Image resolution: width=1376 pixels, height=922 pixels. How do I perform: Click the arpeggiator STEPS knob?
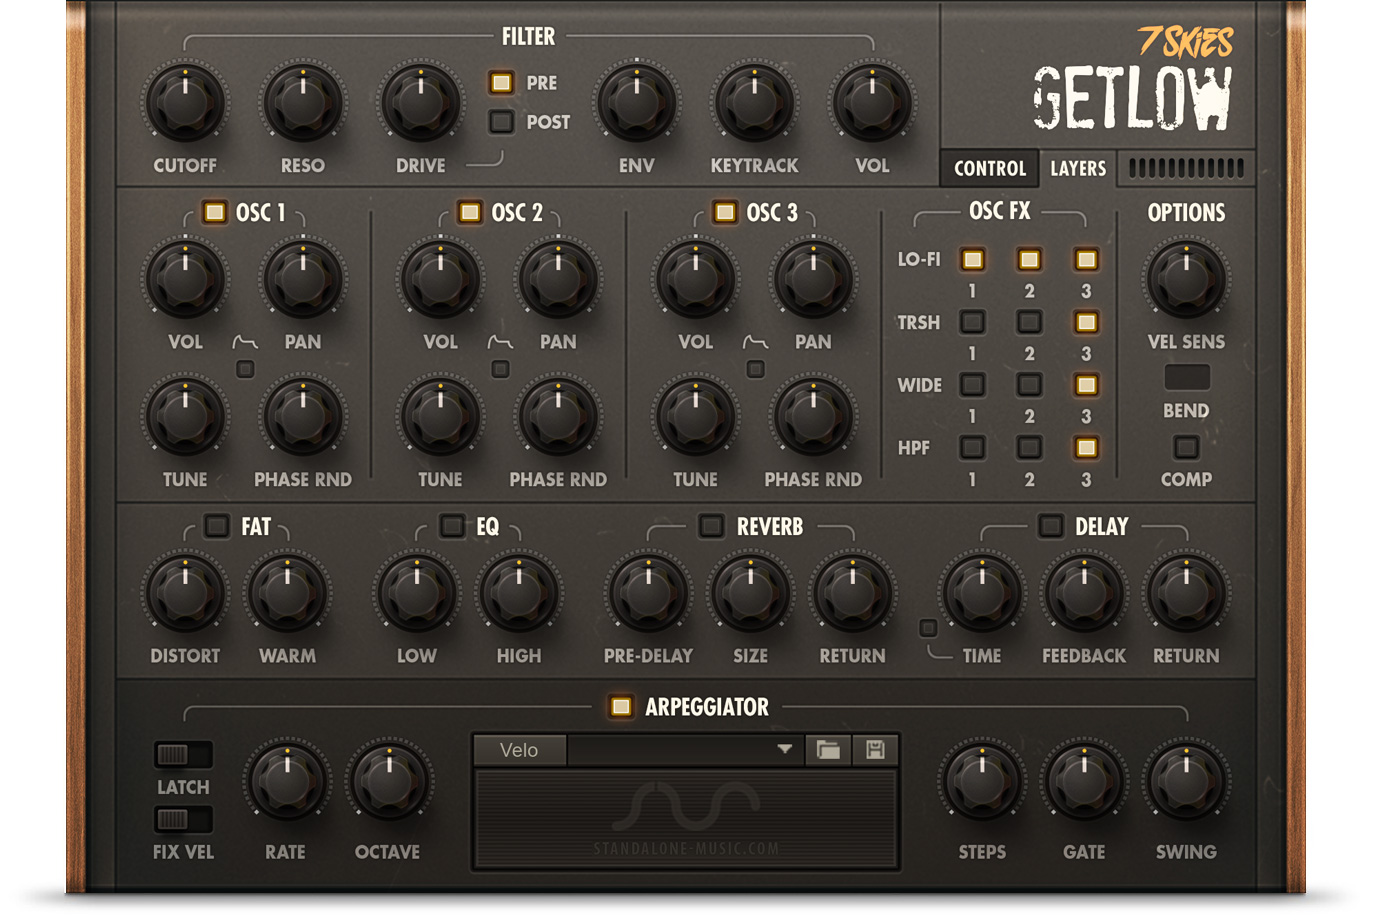point(982,782)
